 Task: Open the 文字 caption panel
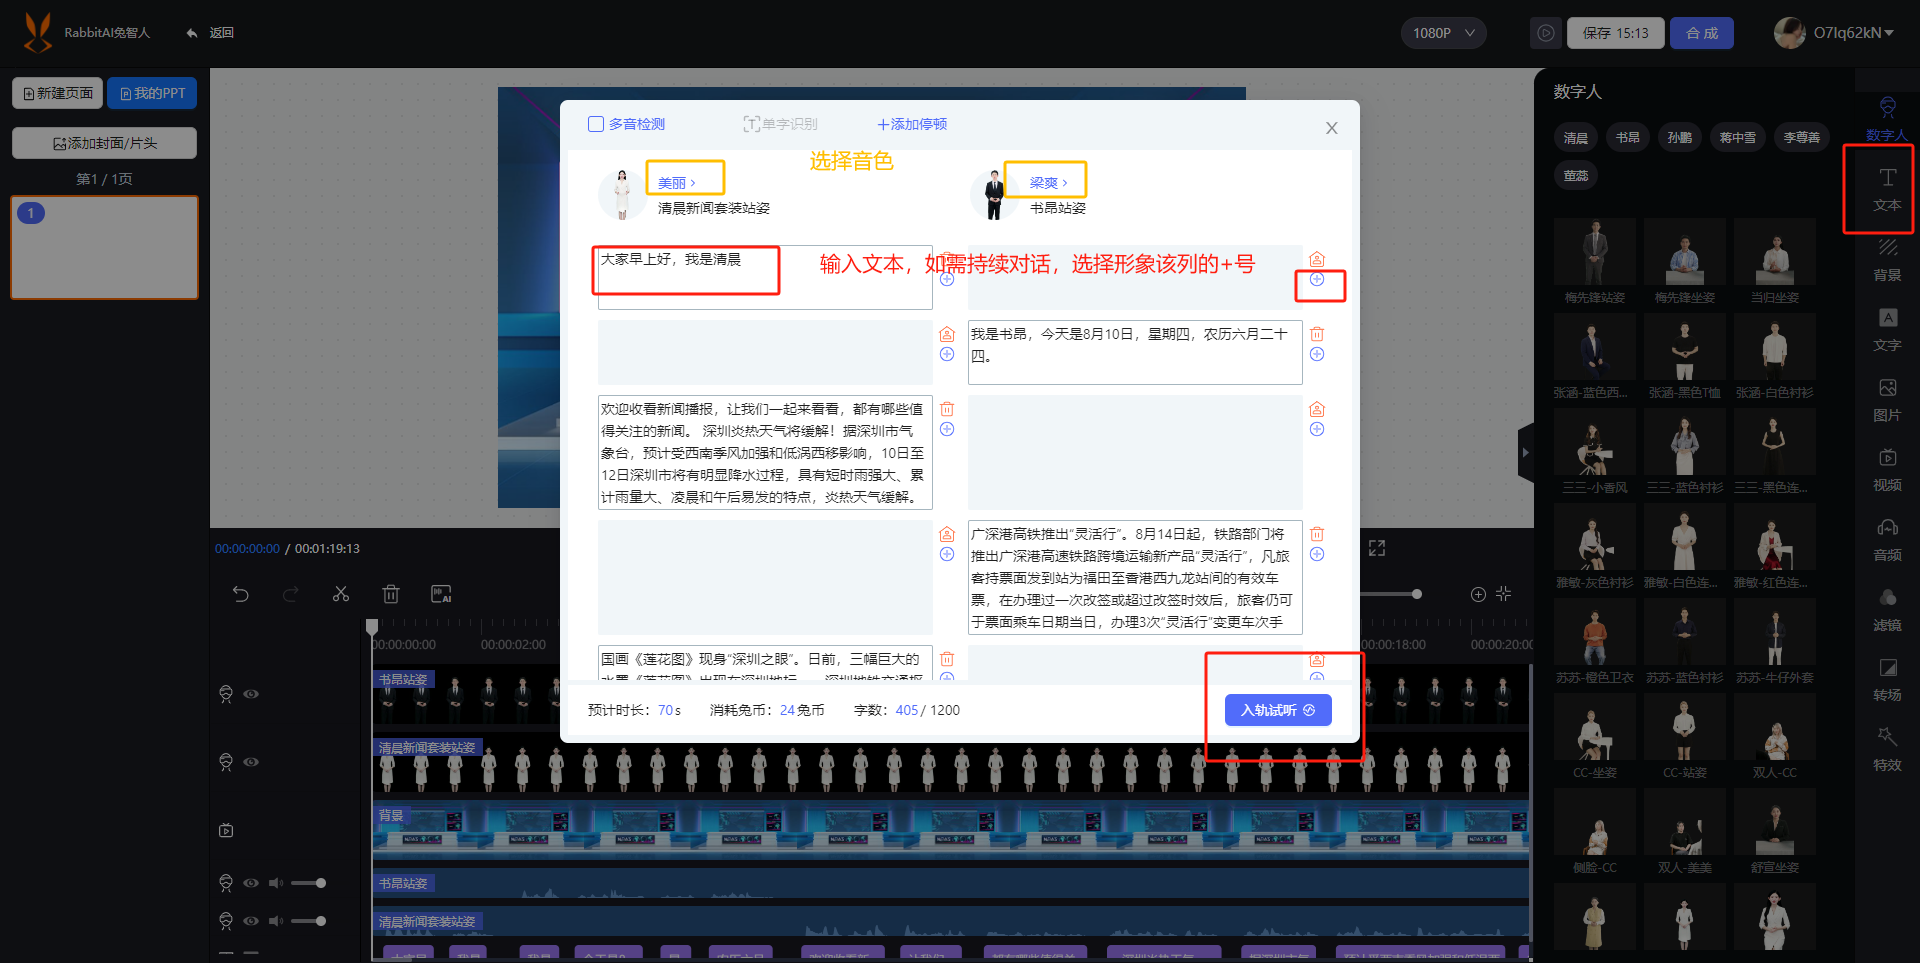point(1887,329)
